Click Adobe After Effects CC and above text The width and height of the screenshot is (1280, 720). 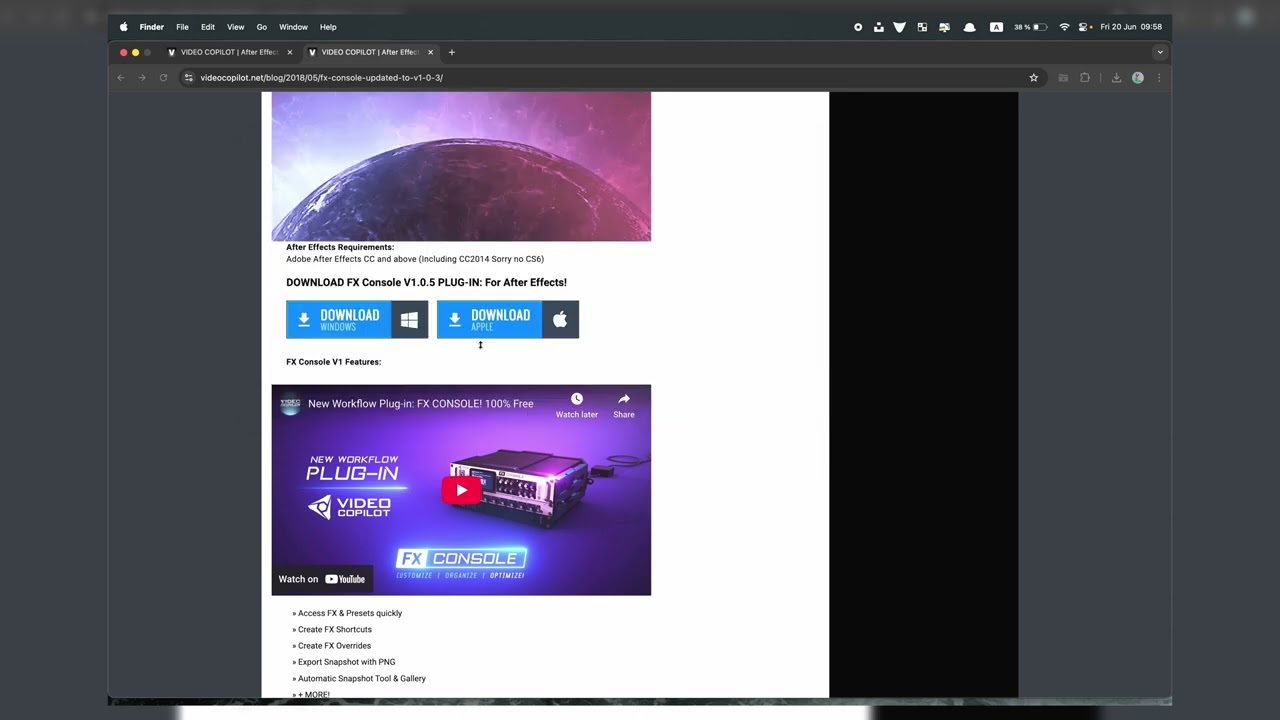[415, 259]
